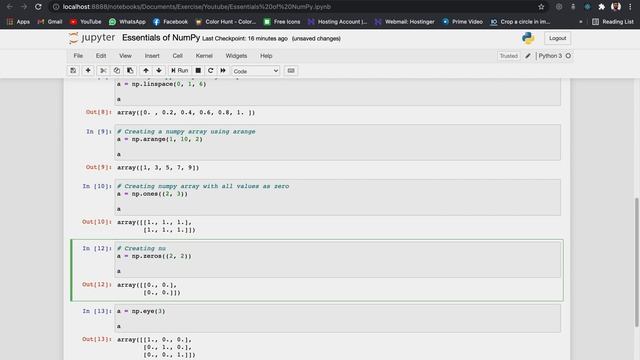Screen dimensions: 640x360
Task: Copy selected cells icon
Action: click(x=117, y=71)
